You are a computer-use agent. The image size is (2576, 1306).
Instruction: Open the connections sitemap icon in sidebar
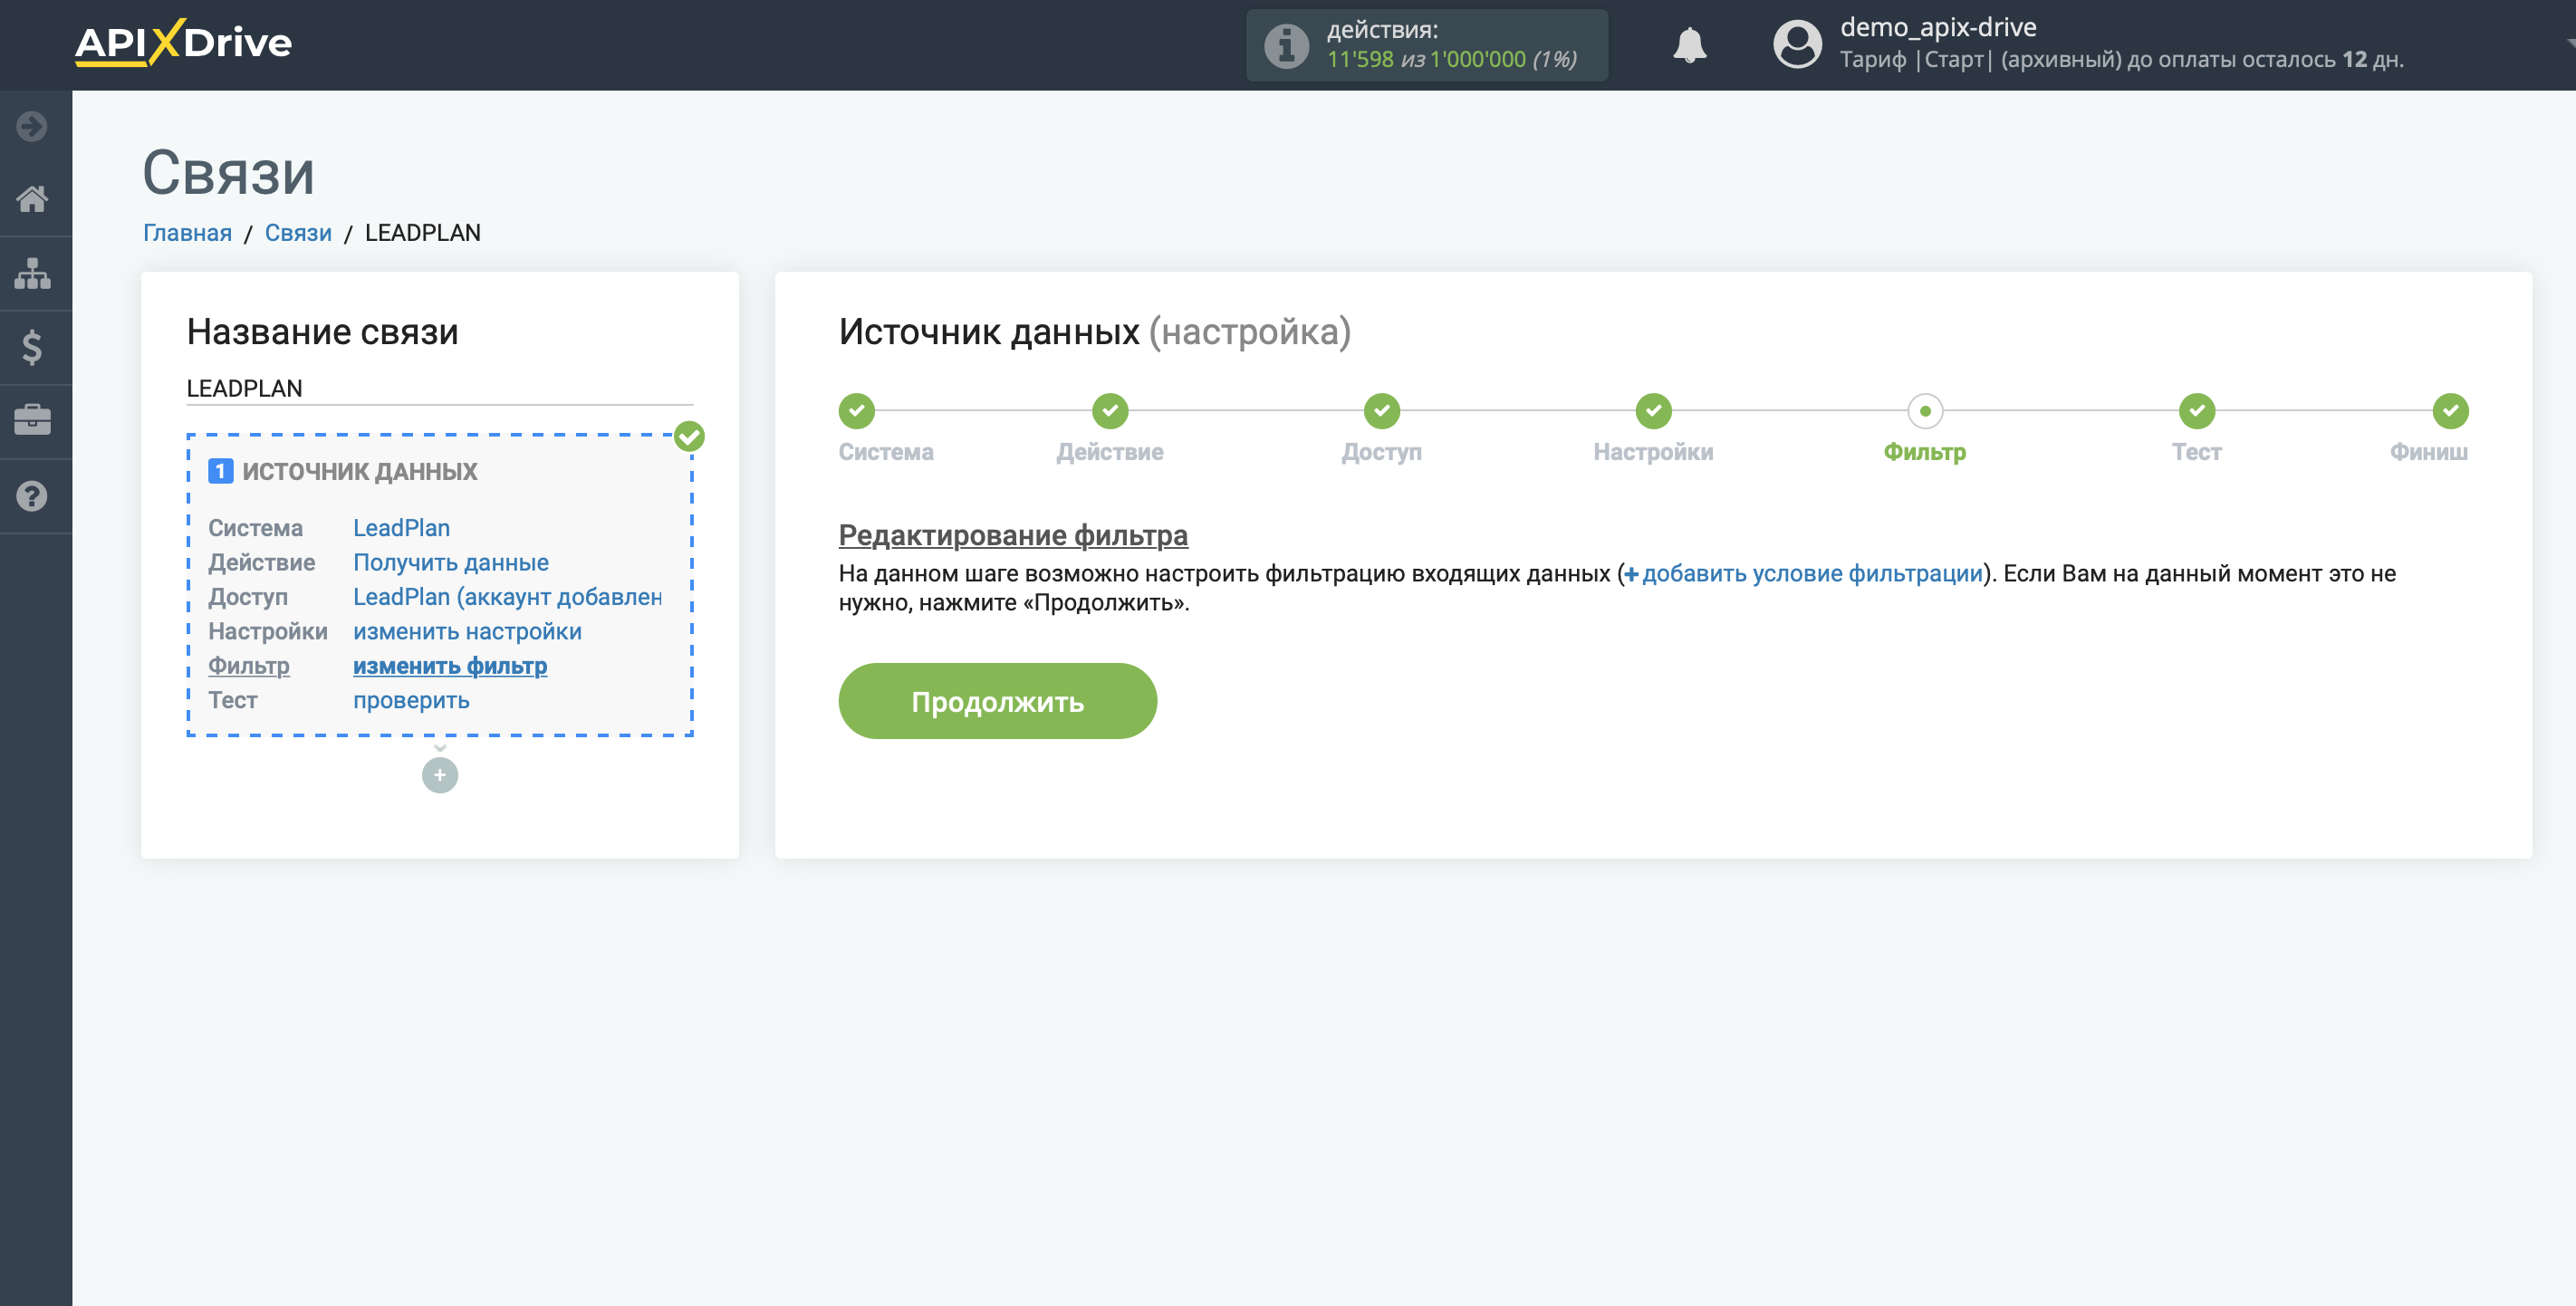[32, 273]
